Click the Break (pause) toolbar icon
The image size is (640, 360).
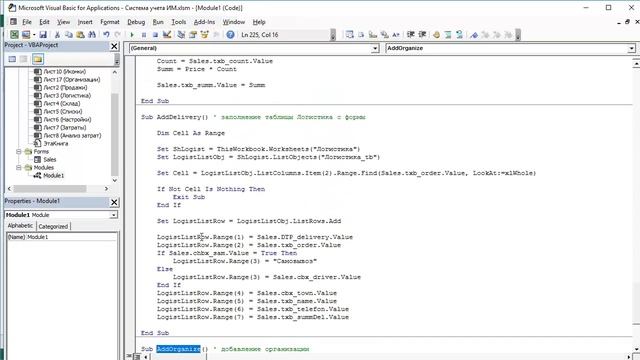pyautogui.click(x=144, y=35)
